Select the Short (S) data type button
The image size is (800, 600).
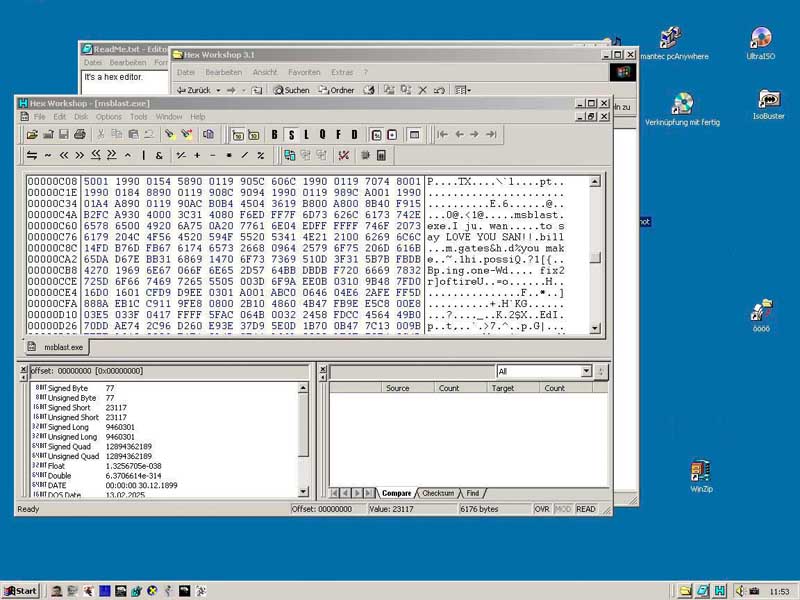291,135
